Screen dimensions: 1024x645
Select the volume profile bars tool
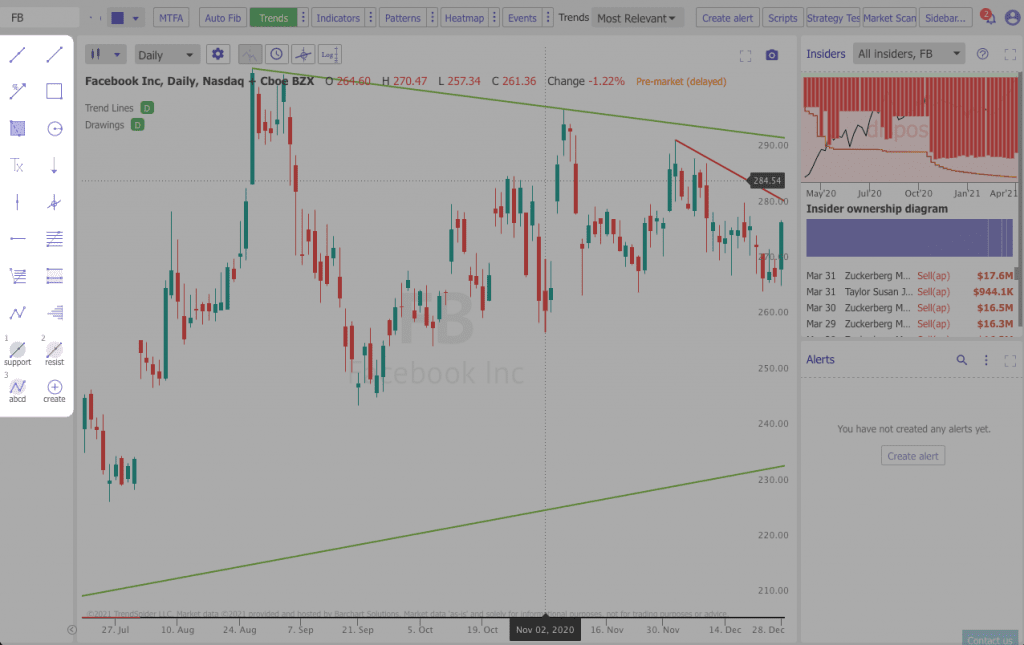[54, 313]
